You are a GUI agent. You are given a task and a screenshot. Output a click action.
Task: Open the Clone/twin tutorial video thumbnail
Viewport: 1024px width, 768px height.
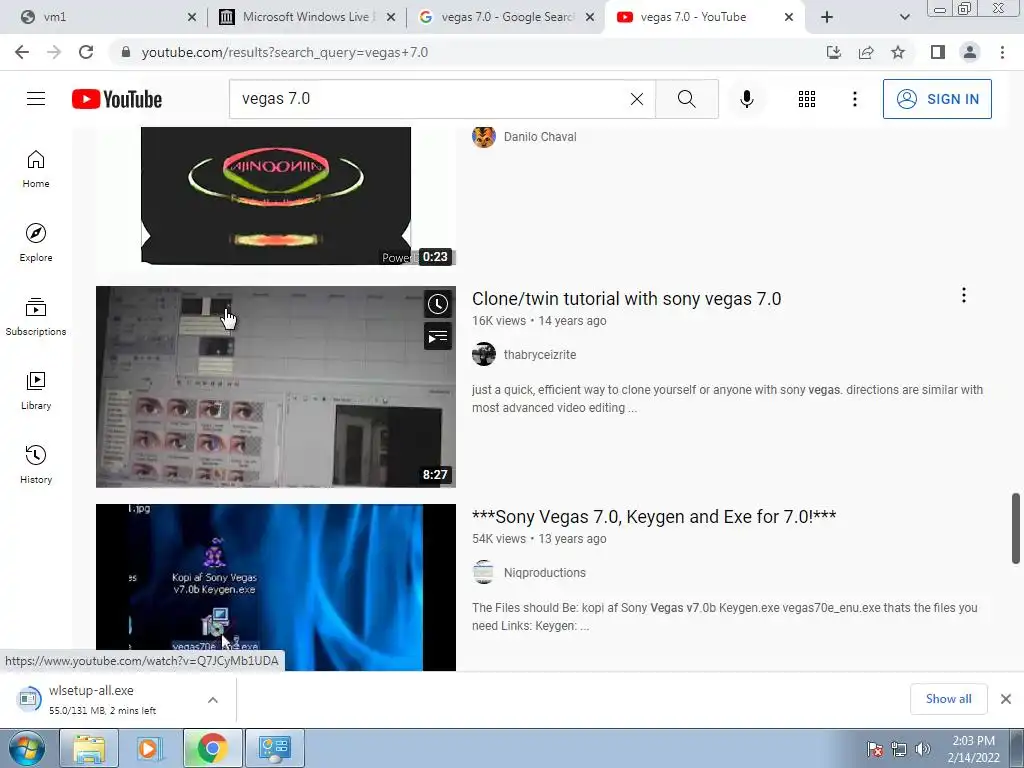[276, 387]
